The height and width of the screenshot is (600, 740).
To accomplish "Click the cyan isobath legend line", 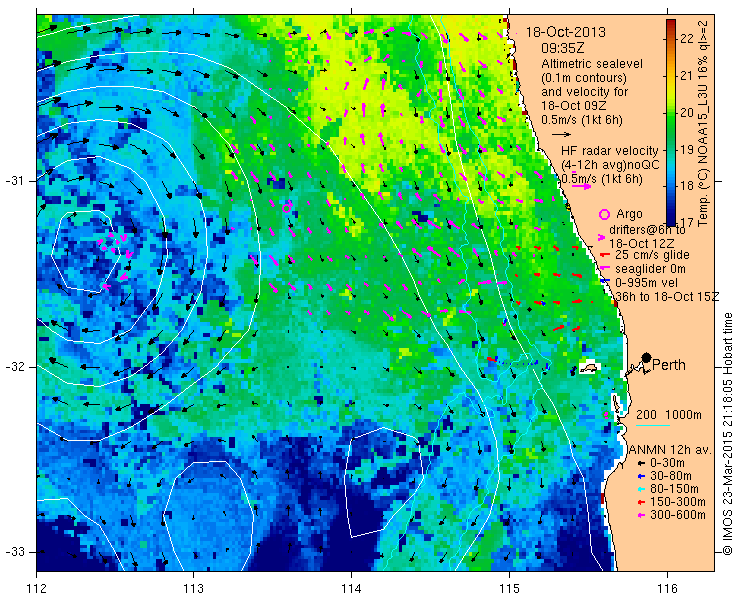I will coord(653,426).
